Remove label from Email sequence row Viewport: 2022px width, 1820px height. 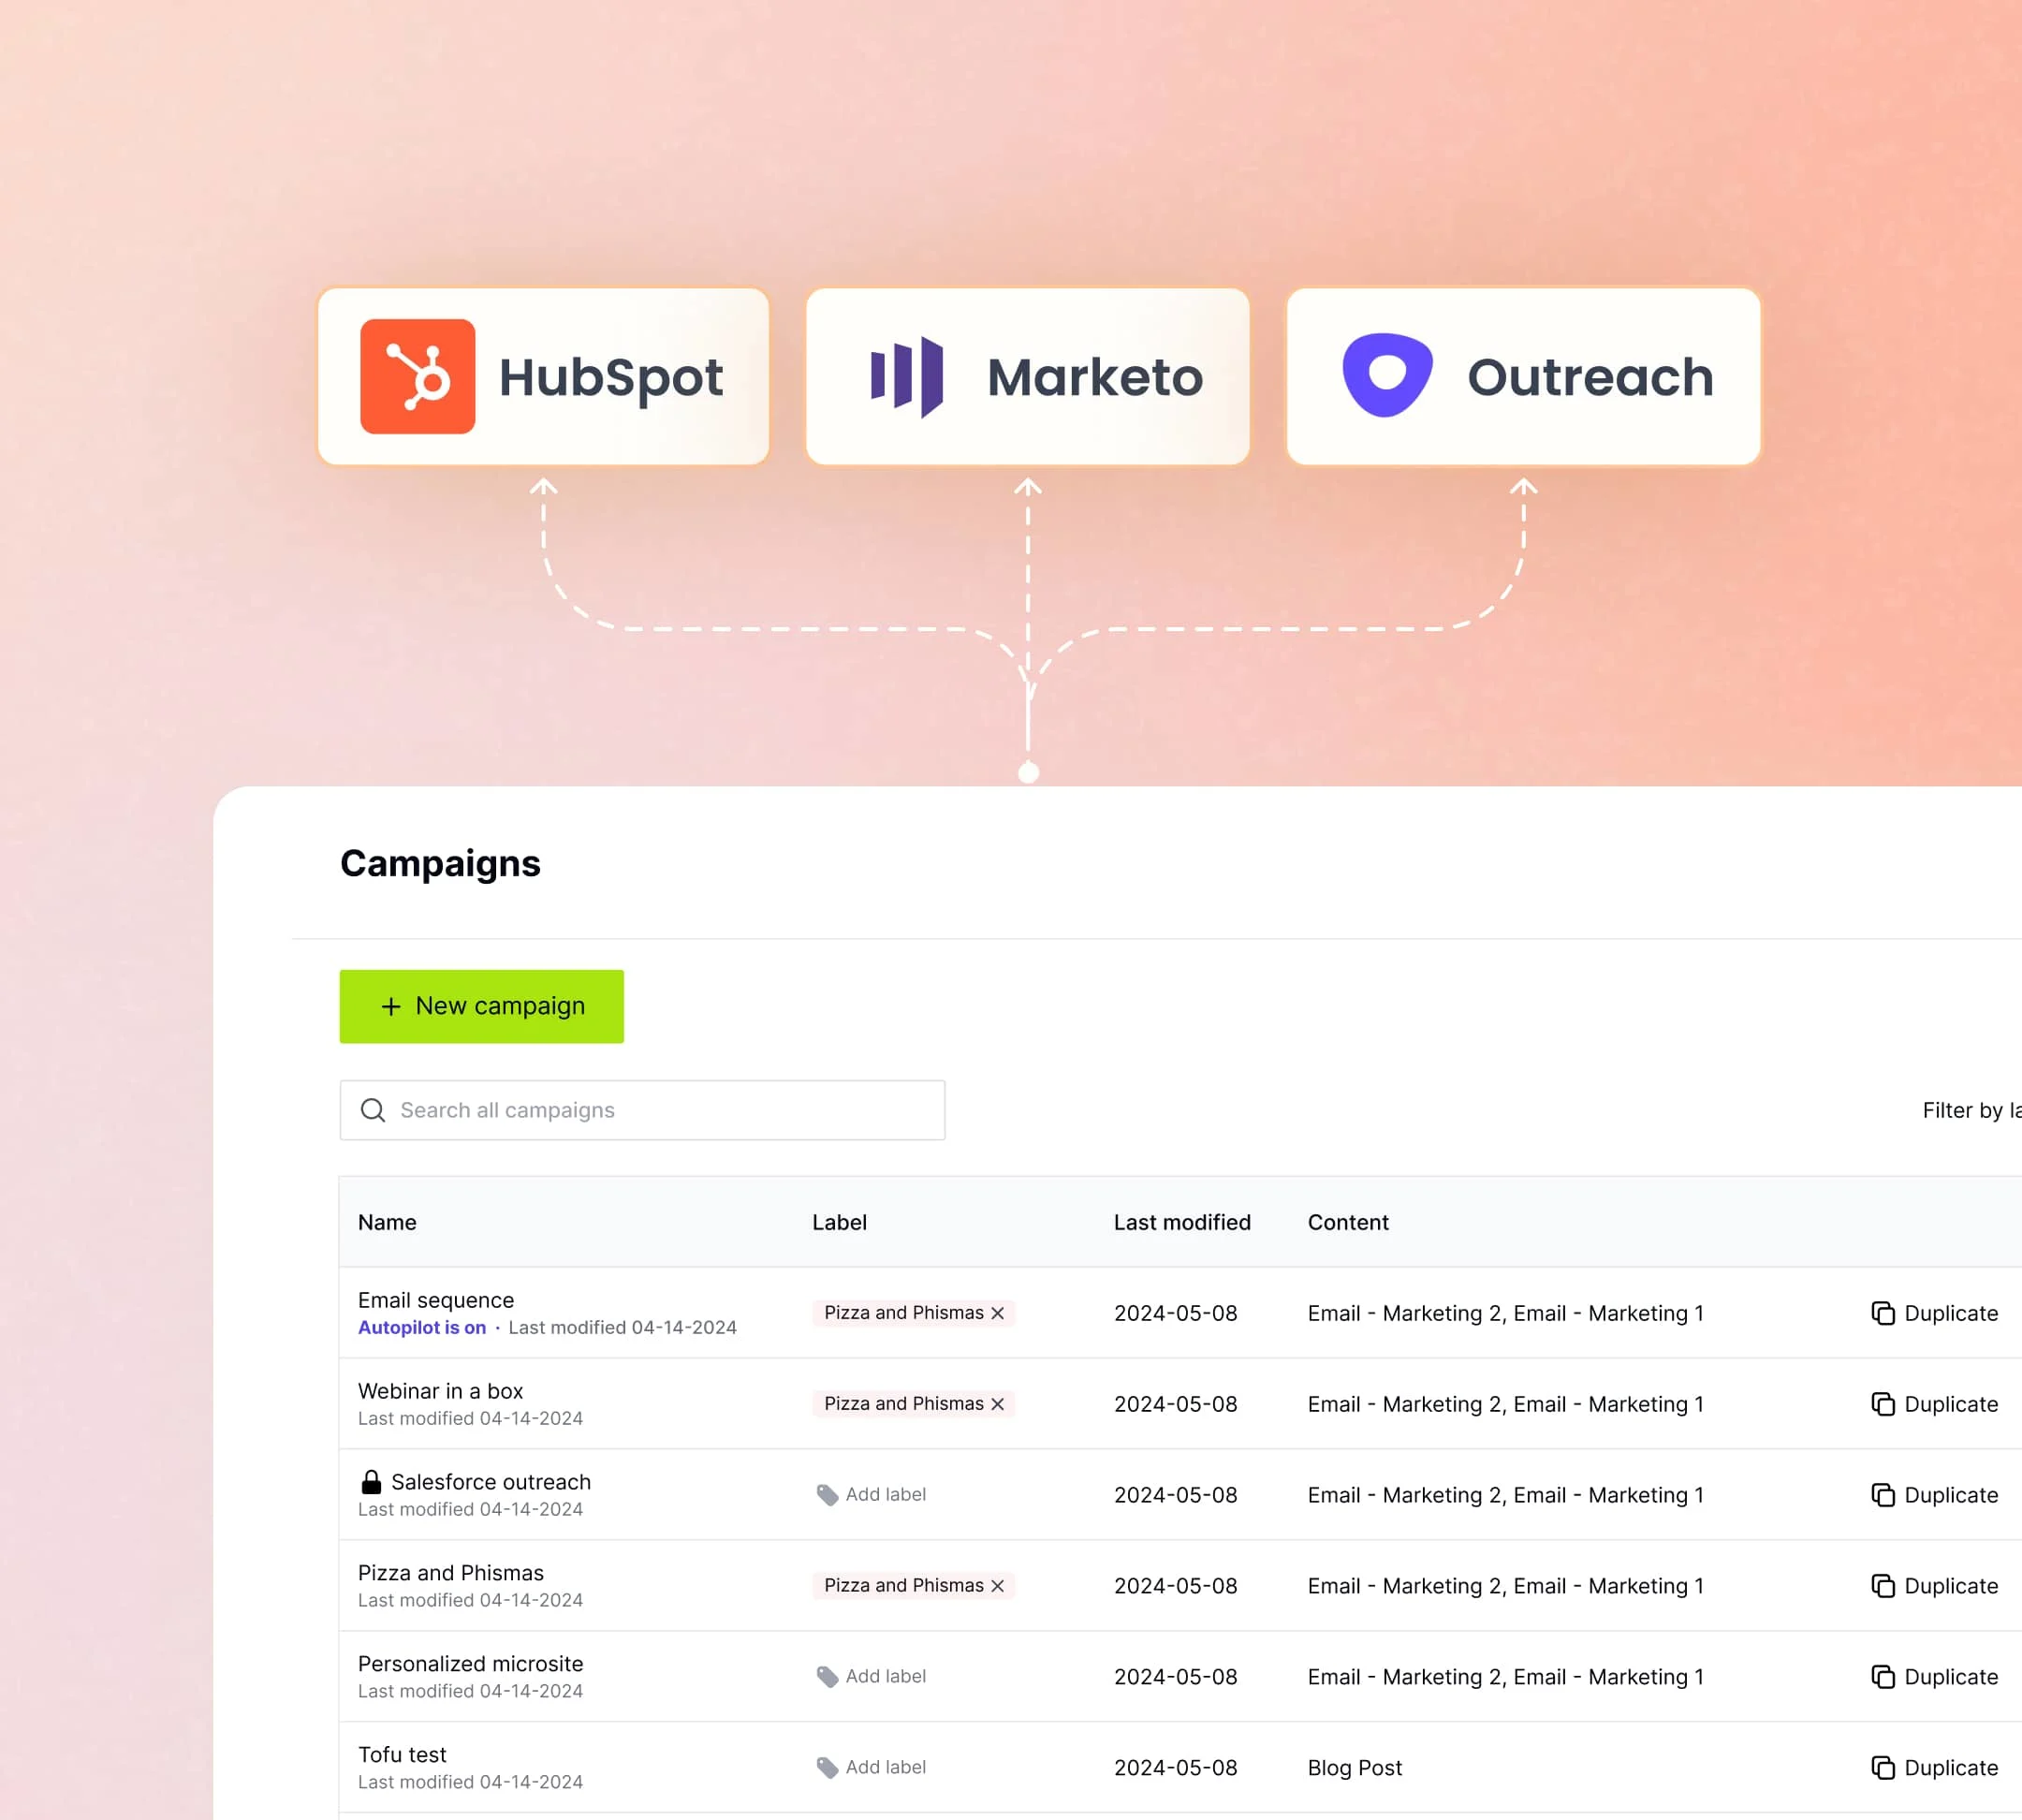(997, 1313)
